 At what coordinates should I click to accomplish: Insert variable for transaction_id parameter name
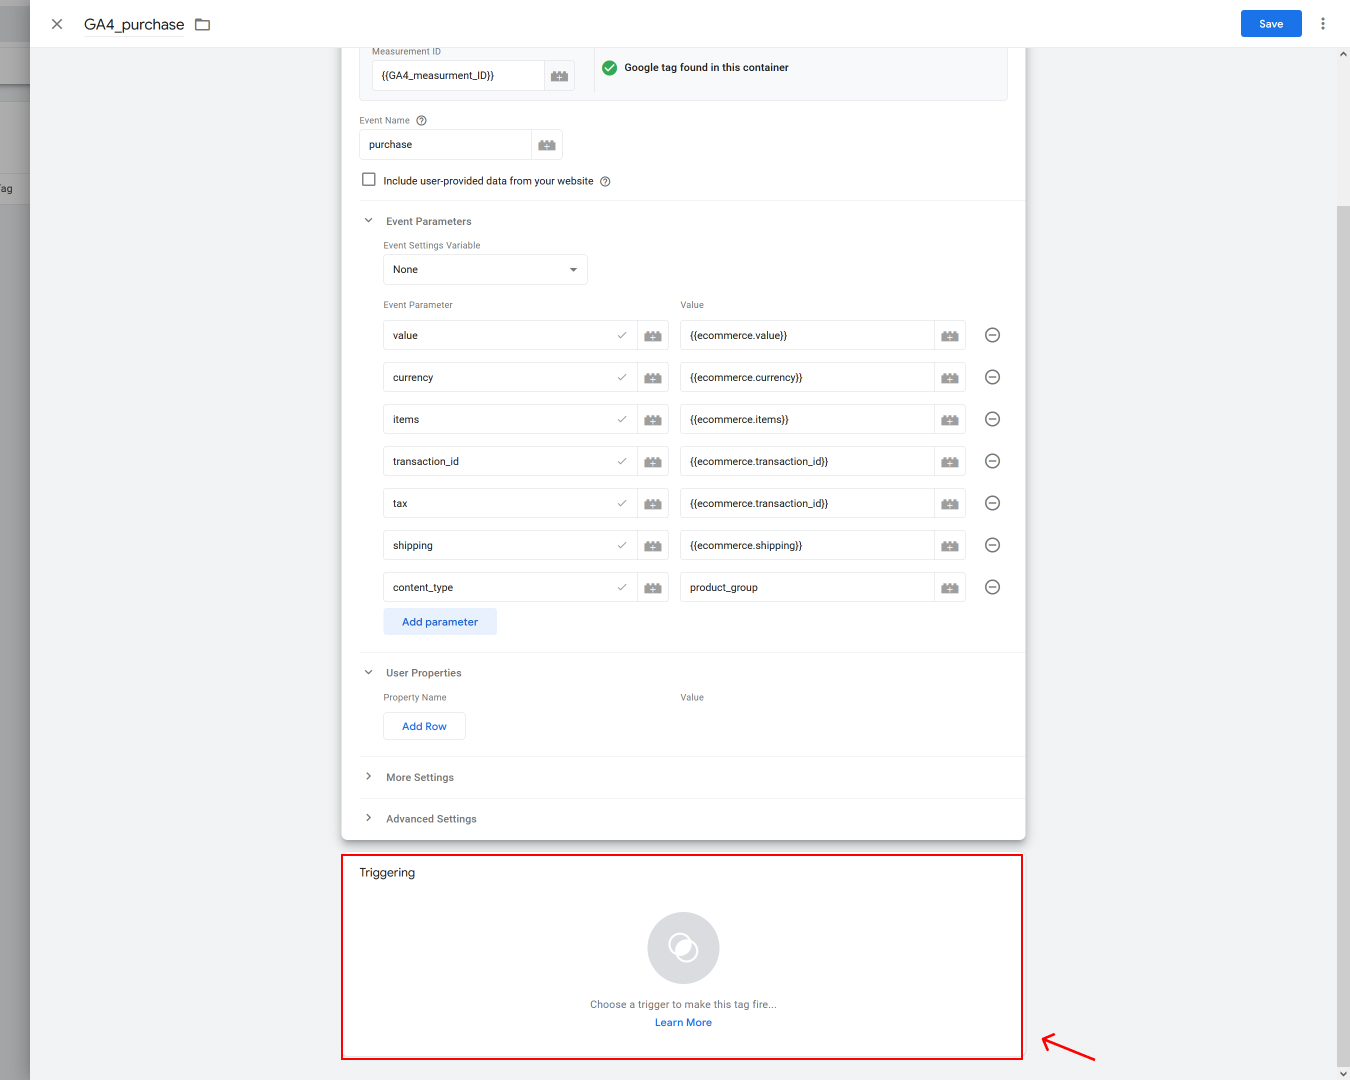click(x=653, y=462)
